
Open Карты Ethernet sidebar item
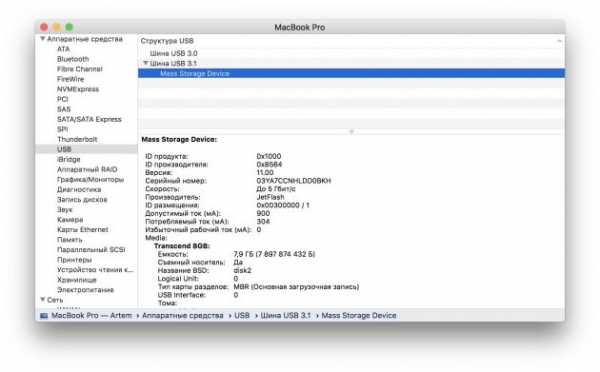click(83, 230)
